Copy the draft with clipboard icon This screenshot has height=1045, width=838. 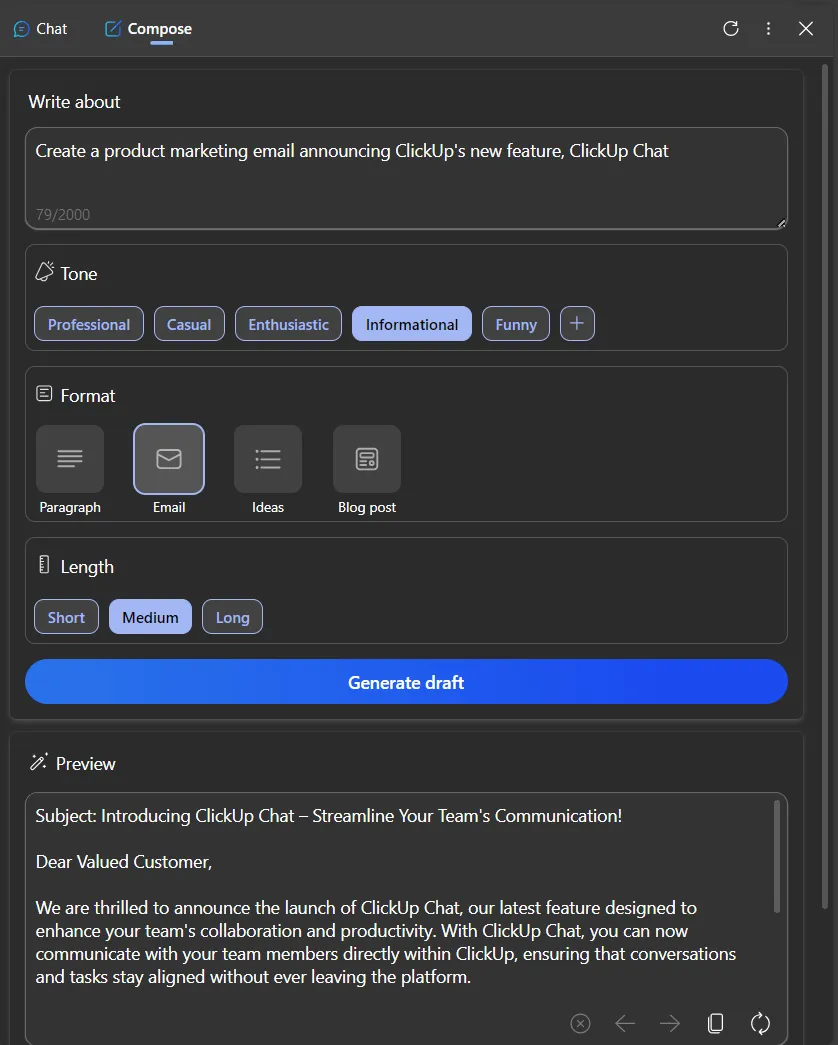click(x=715, y=1023)
